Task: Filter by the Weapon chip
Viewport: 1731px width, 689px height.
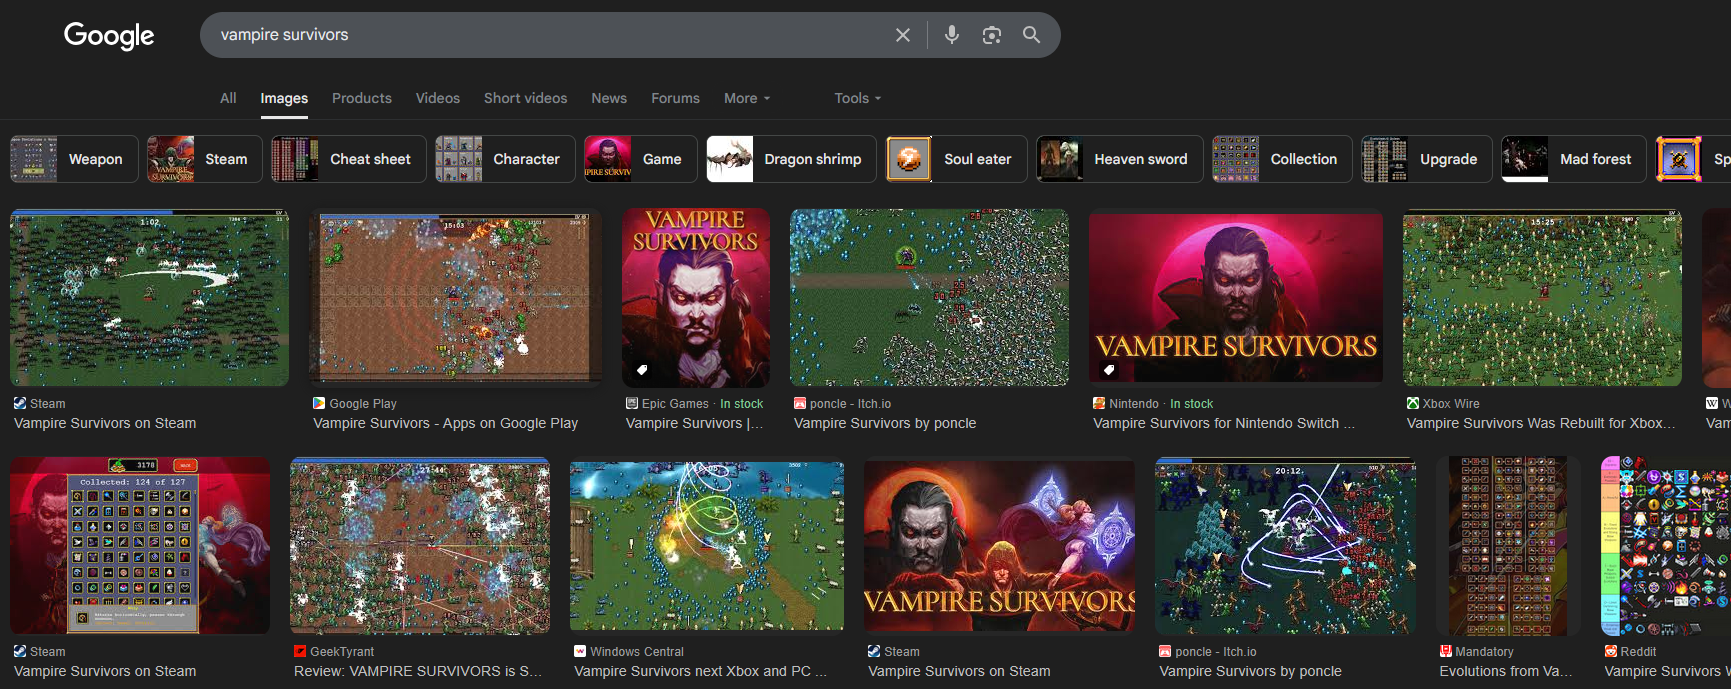Action: (74, 159)
